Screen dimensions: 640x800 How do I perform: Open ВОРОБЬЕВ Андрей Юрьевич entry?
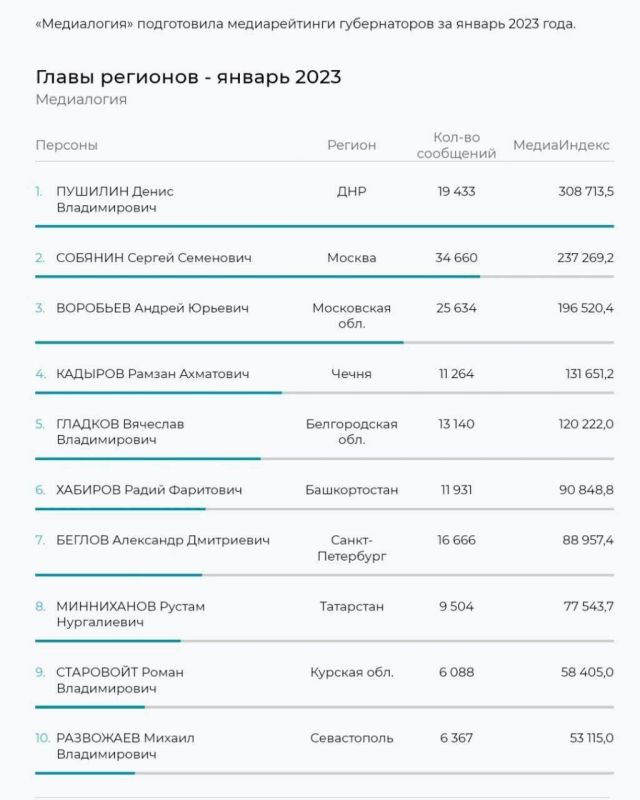coord(152,308)
